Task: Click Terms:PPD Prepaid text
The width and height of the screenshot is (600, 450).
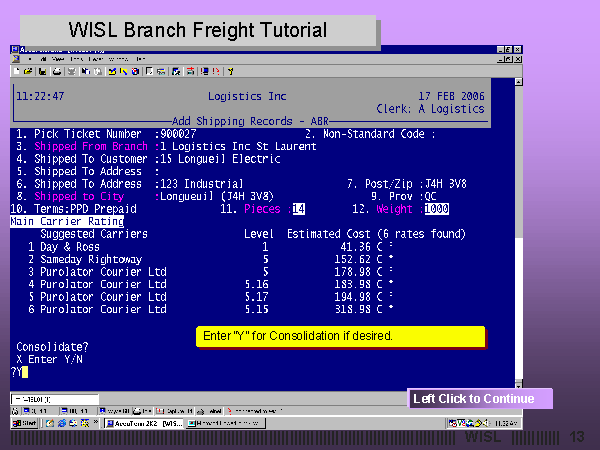Action: click(85, 209)
